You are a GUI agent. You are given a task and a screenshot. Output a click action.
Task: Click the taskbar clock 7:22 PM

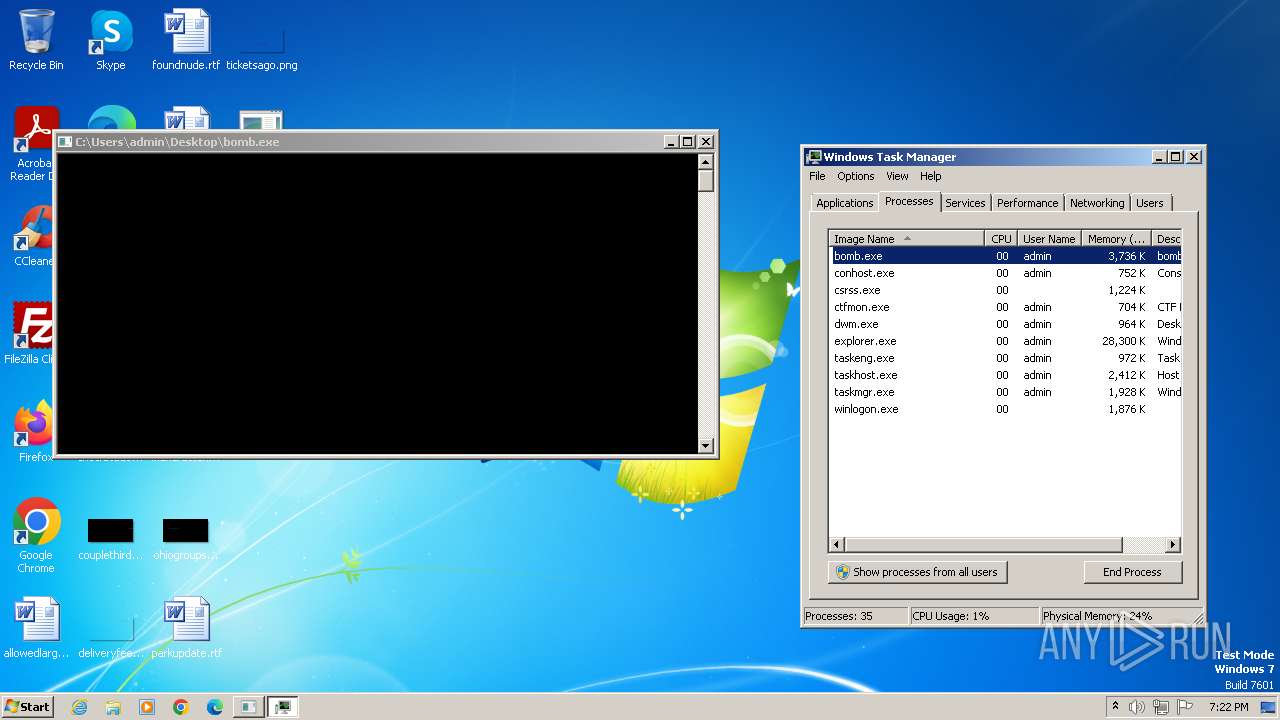1228,707
